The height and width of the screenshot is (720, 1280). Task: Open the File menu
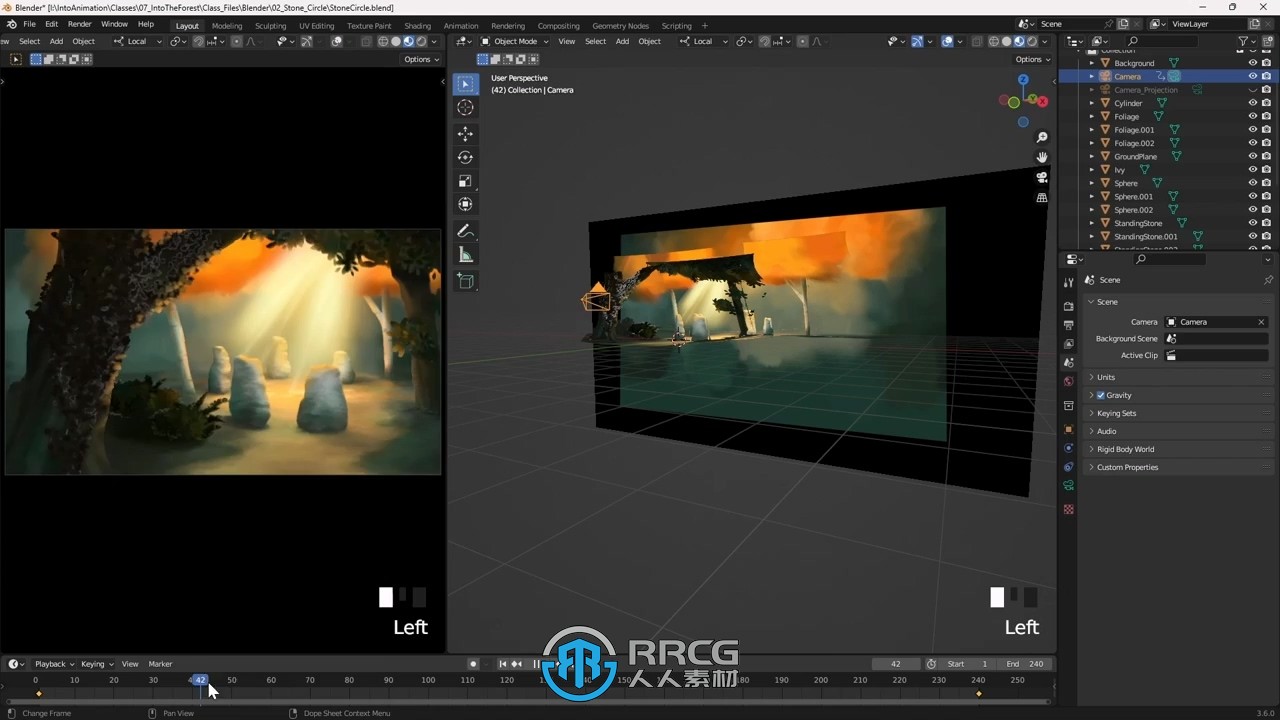29,24
